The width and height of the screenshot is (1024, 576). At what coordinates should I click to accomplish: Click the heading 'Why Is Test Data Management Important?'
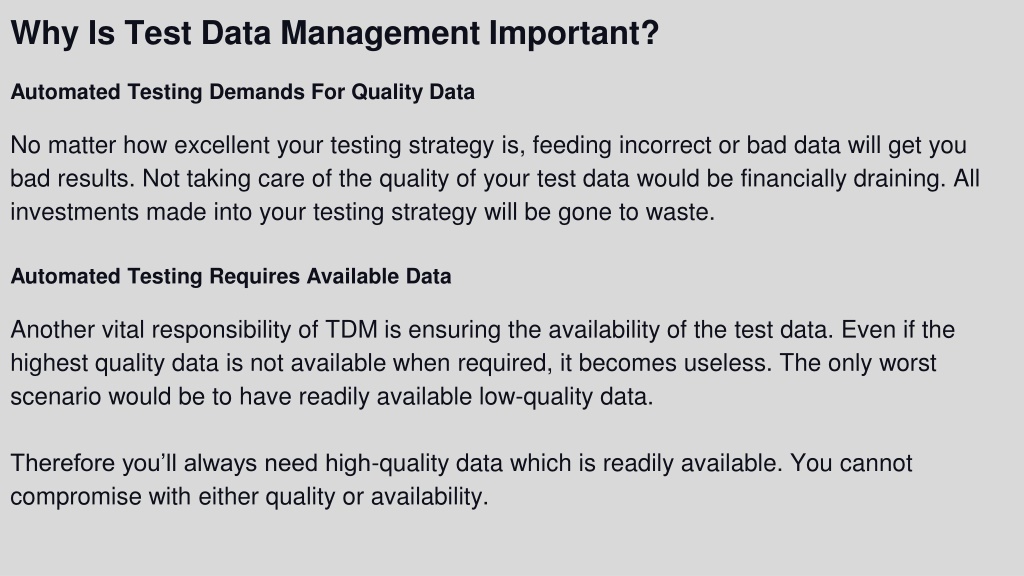click(x=334, y=33)
